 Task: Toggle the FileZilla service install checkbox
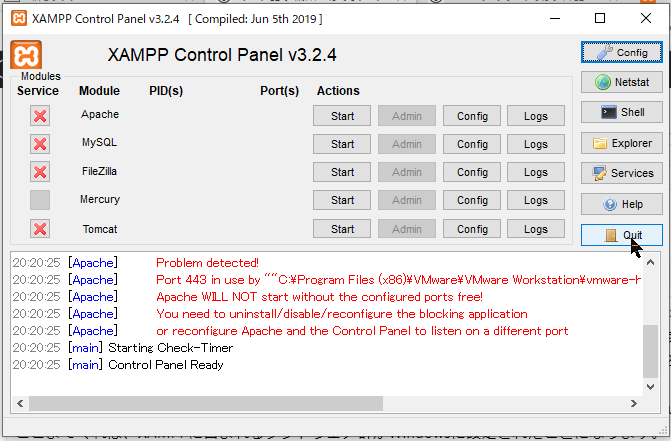click(x=40, y=172)
